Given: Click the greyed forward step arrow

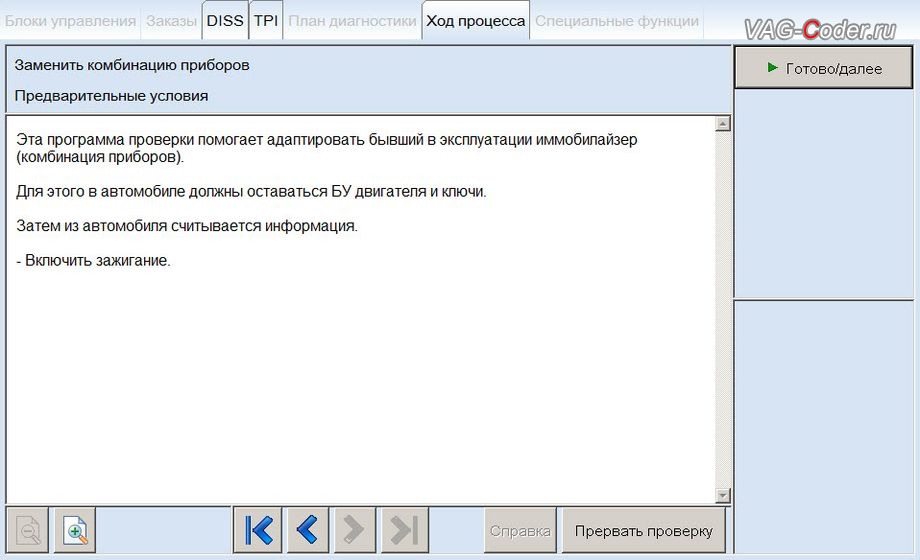Looking at the screenshot, I should point(355,531).
